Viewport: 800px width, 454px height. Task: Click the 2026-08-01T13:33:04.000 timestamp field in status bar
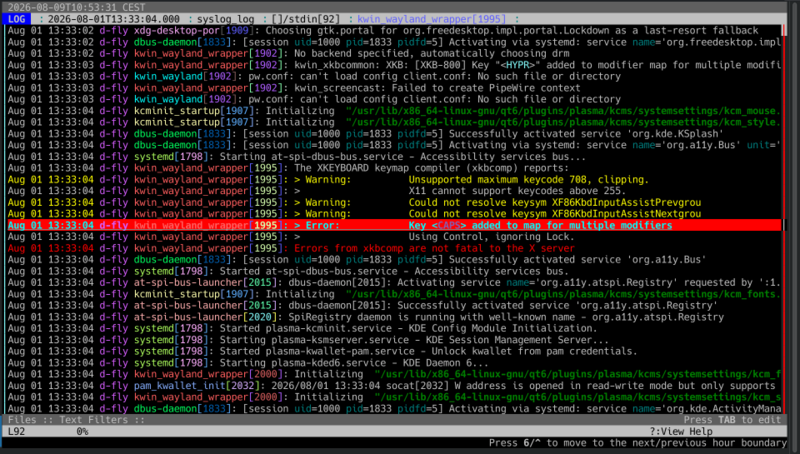113,19
